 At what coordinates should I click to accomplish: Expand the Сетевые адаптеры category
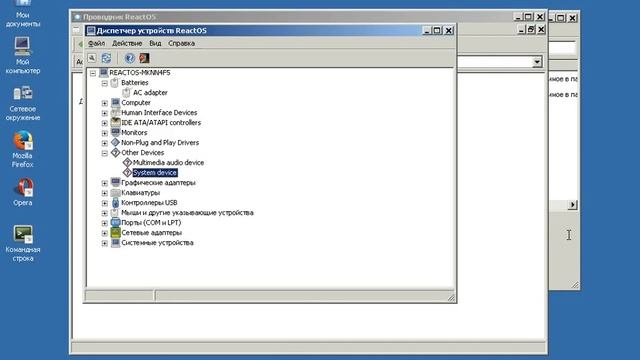[x=104, y=233]
